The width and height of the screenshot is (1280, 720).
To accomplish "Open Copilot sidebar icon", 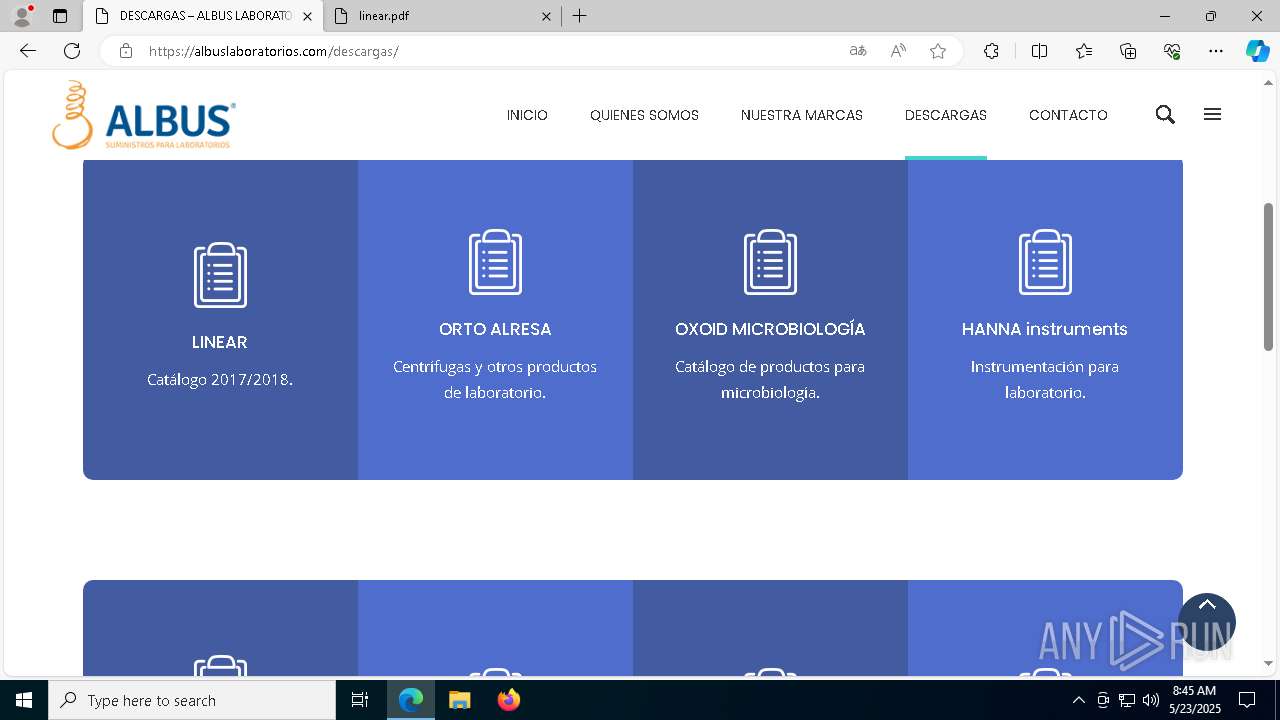I will click(x=1257, y=51).
